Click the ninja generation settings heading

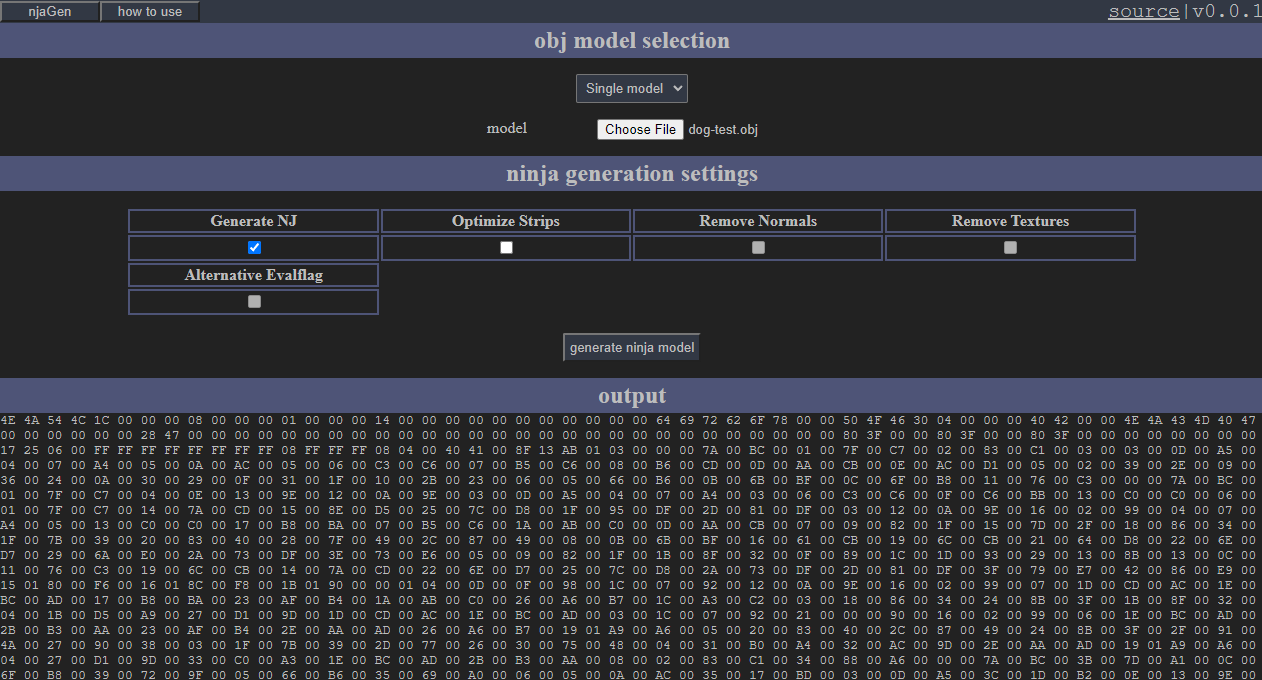point(631,174)
